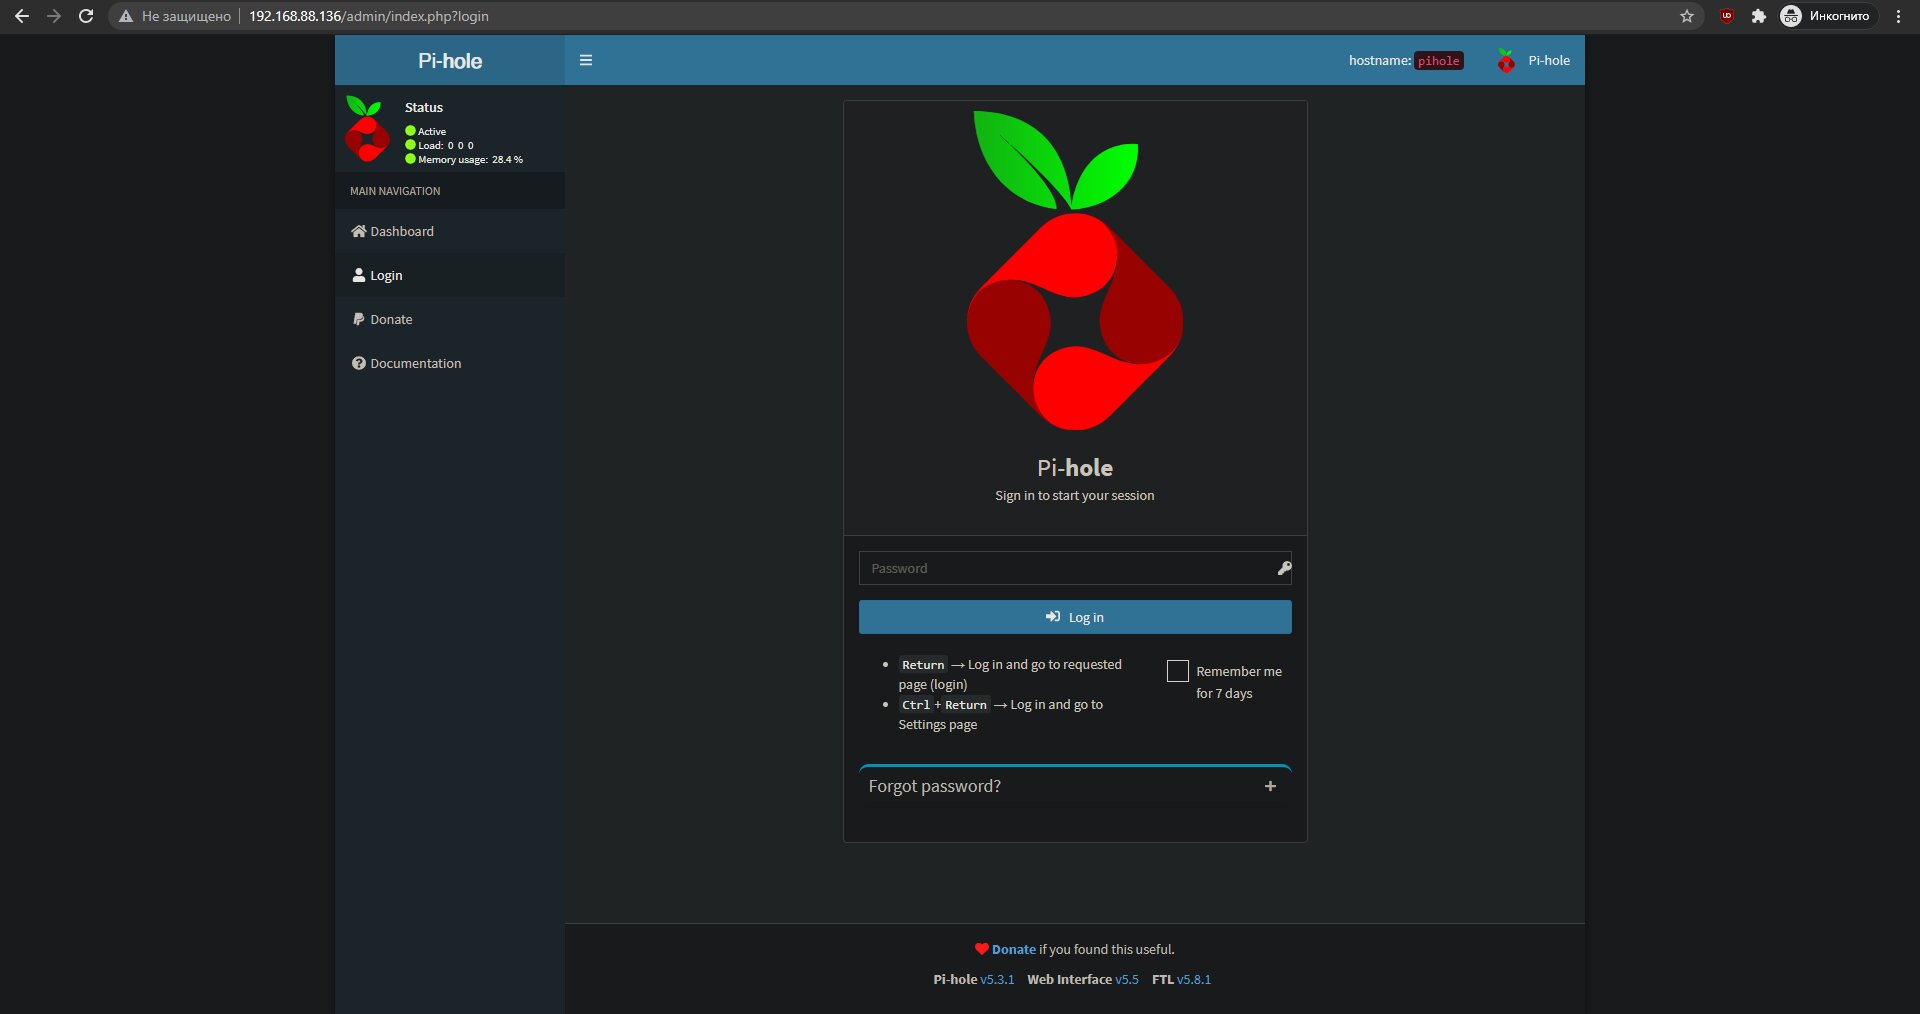This screenshot has width=1920, height=1014.
Task: Click the Memory usage: 28.4 % status line
Action: (x=464, y=159)
